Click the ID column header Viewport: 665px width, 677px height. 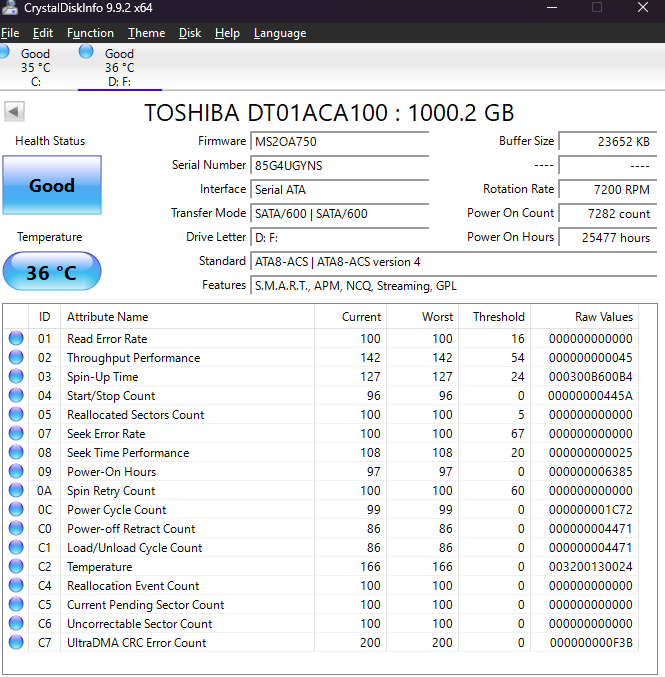pyautogui.click(x=44, y=317)
